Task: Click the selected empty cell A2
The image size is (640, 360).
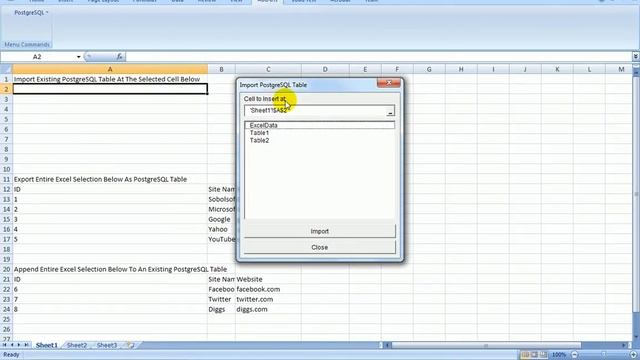Action: pyautogui.click(x=110, y=89)
